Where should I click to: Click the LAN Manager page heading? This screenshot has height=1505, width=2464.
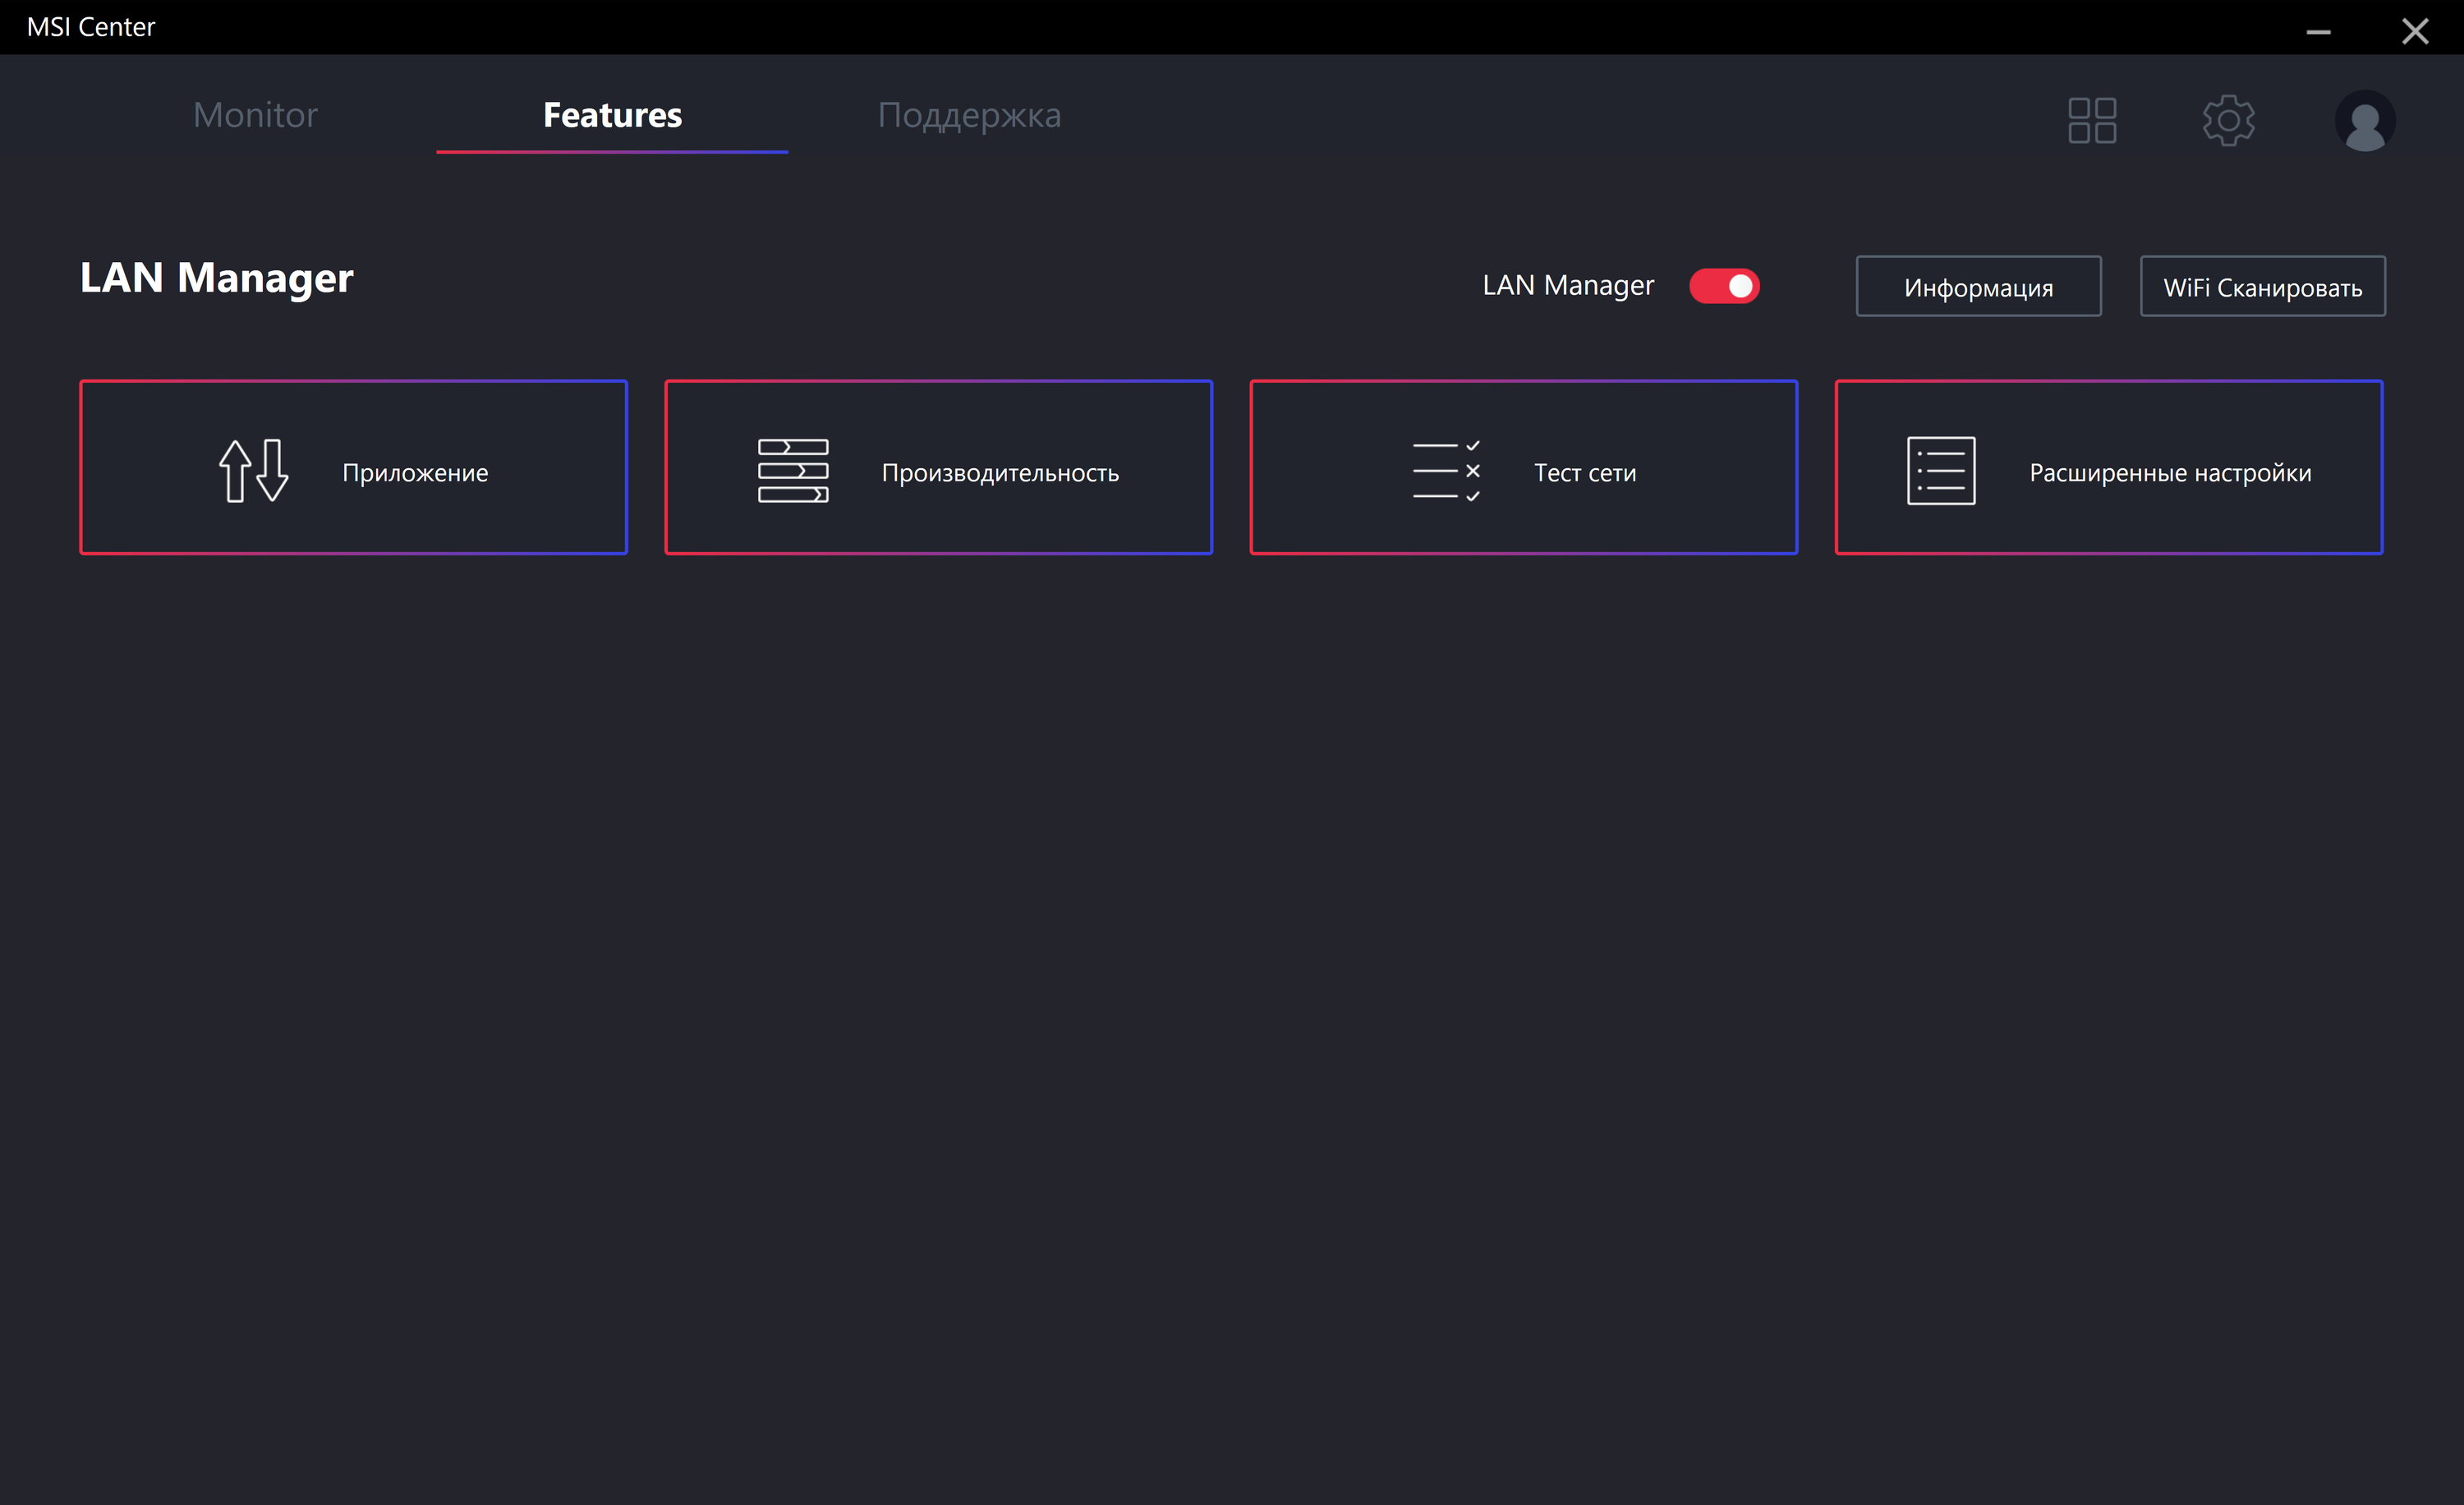point(216,278)
